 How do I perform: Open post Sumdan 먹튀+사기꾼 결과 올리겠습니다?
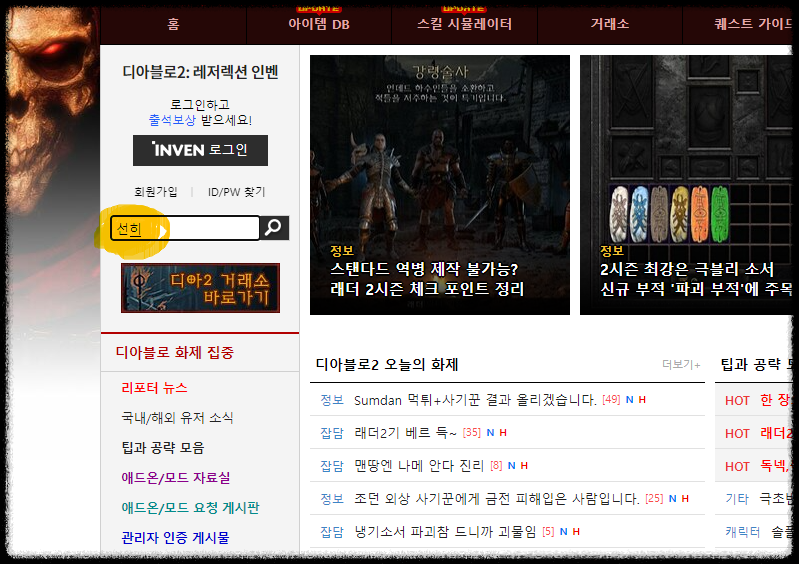pyautogui.click(x=475, y=400)
